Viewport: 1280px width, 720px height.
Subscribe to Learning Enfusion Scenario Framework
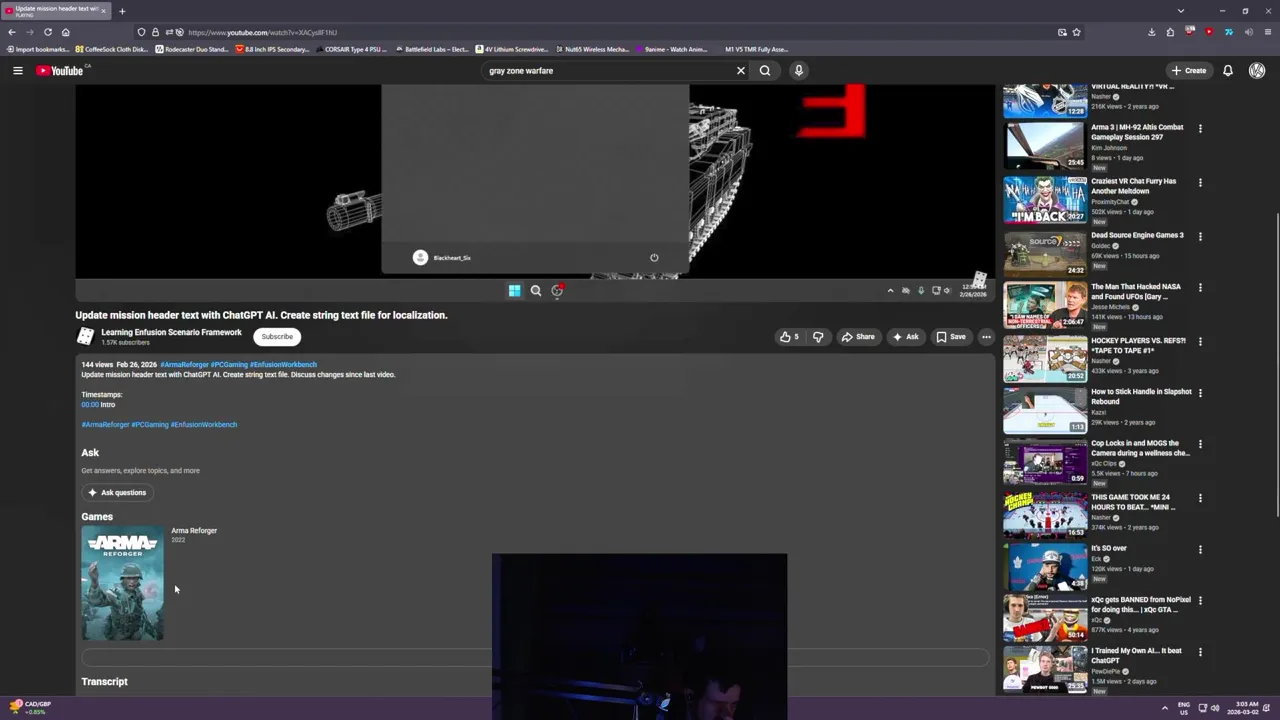pos(277,337)
